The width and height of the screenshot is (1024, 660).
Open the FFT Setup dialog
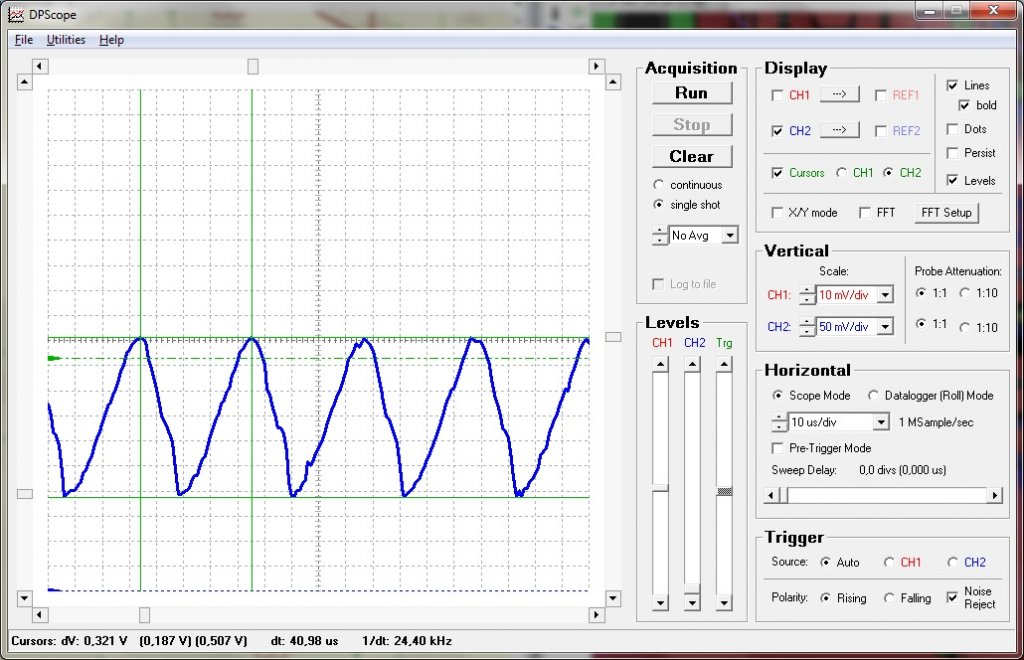[x=946, y=213]
